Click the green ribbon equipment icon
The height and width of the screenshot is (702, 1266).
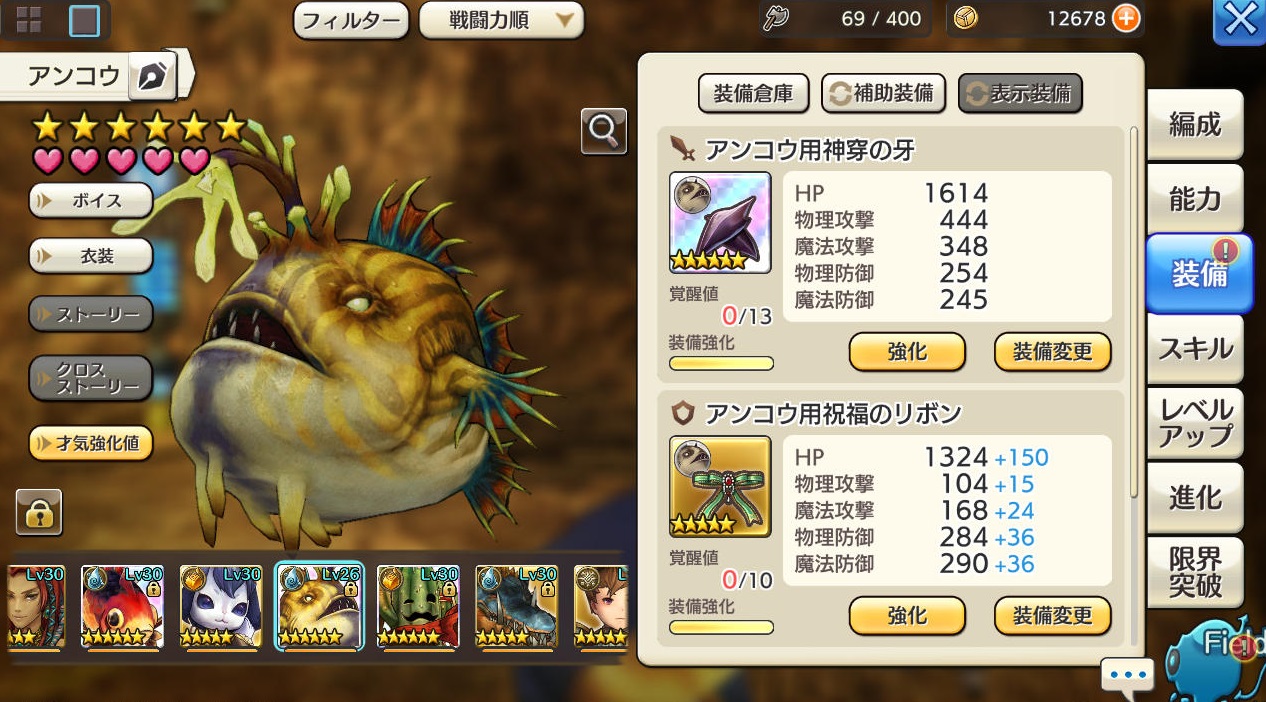pos(720,486)
